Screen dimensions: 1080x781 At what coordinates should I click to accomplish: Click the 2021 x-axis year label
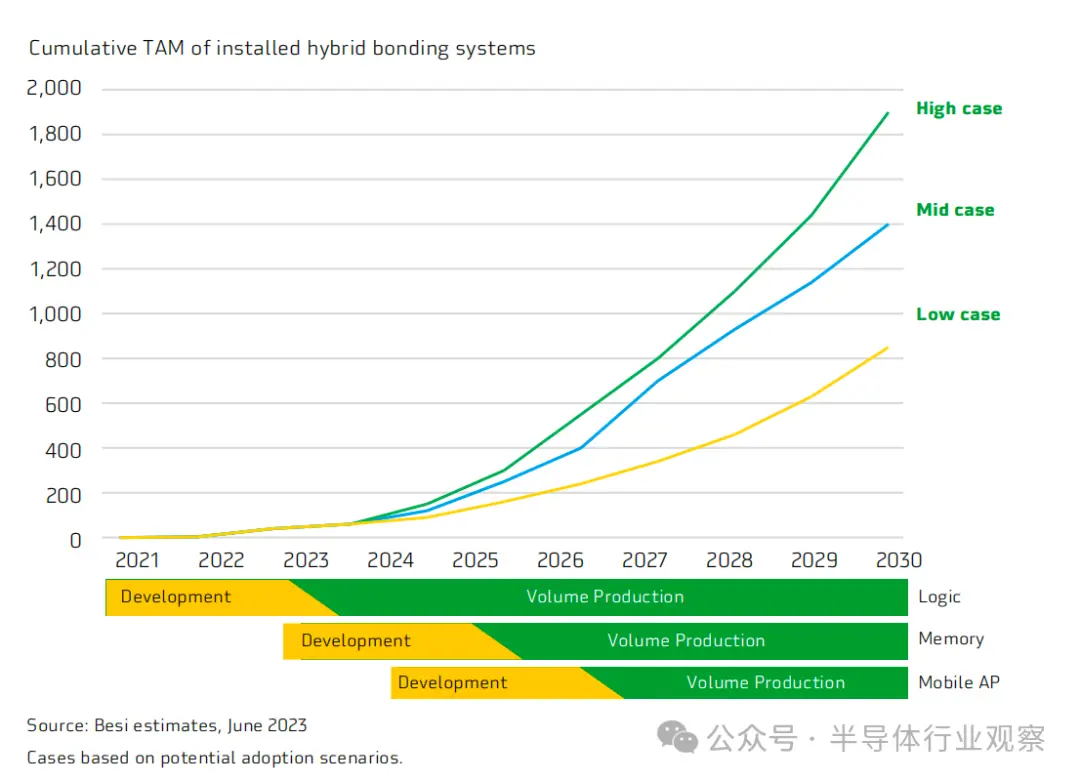(x=137, y=560)
